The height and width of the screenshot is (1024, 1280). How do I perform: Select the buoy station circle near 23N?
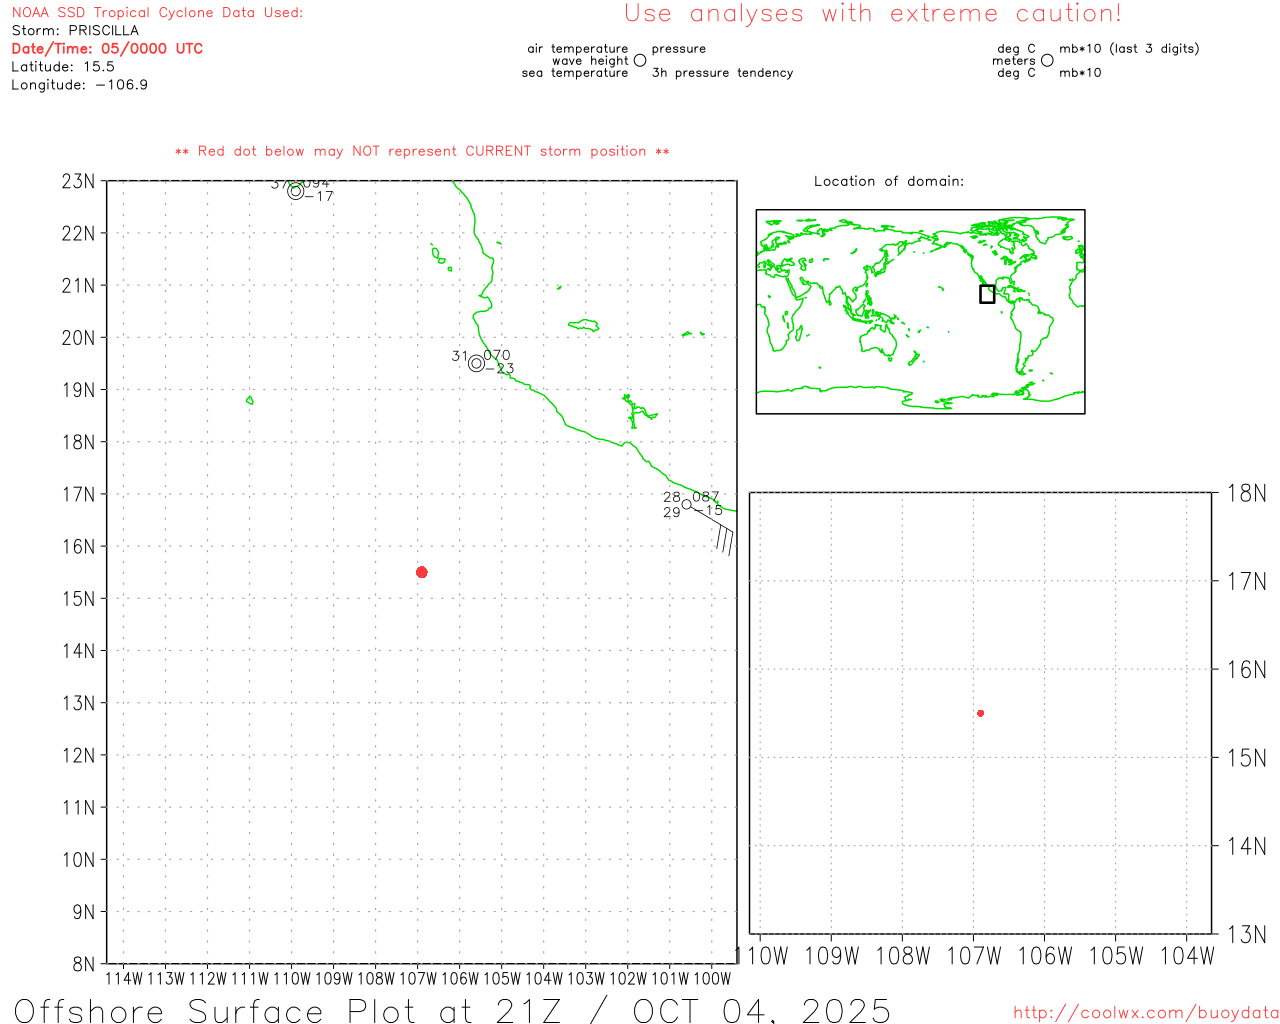point(295,191)
